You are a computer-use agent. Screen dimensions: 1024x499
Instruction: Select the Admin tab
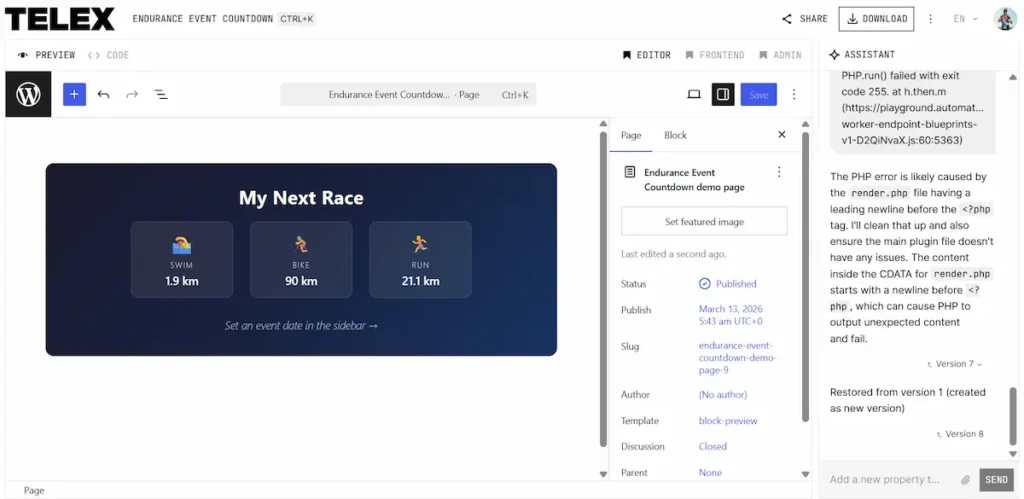pyautogui.click(x=780, y=55)
